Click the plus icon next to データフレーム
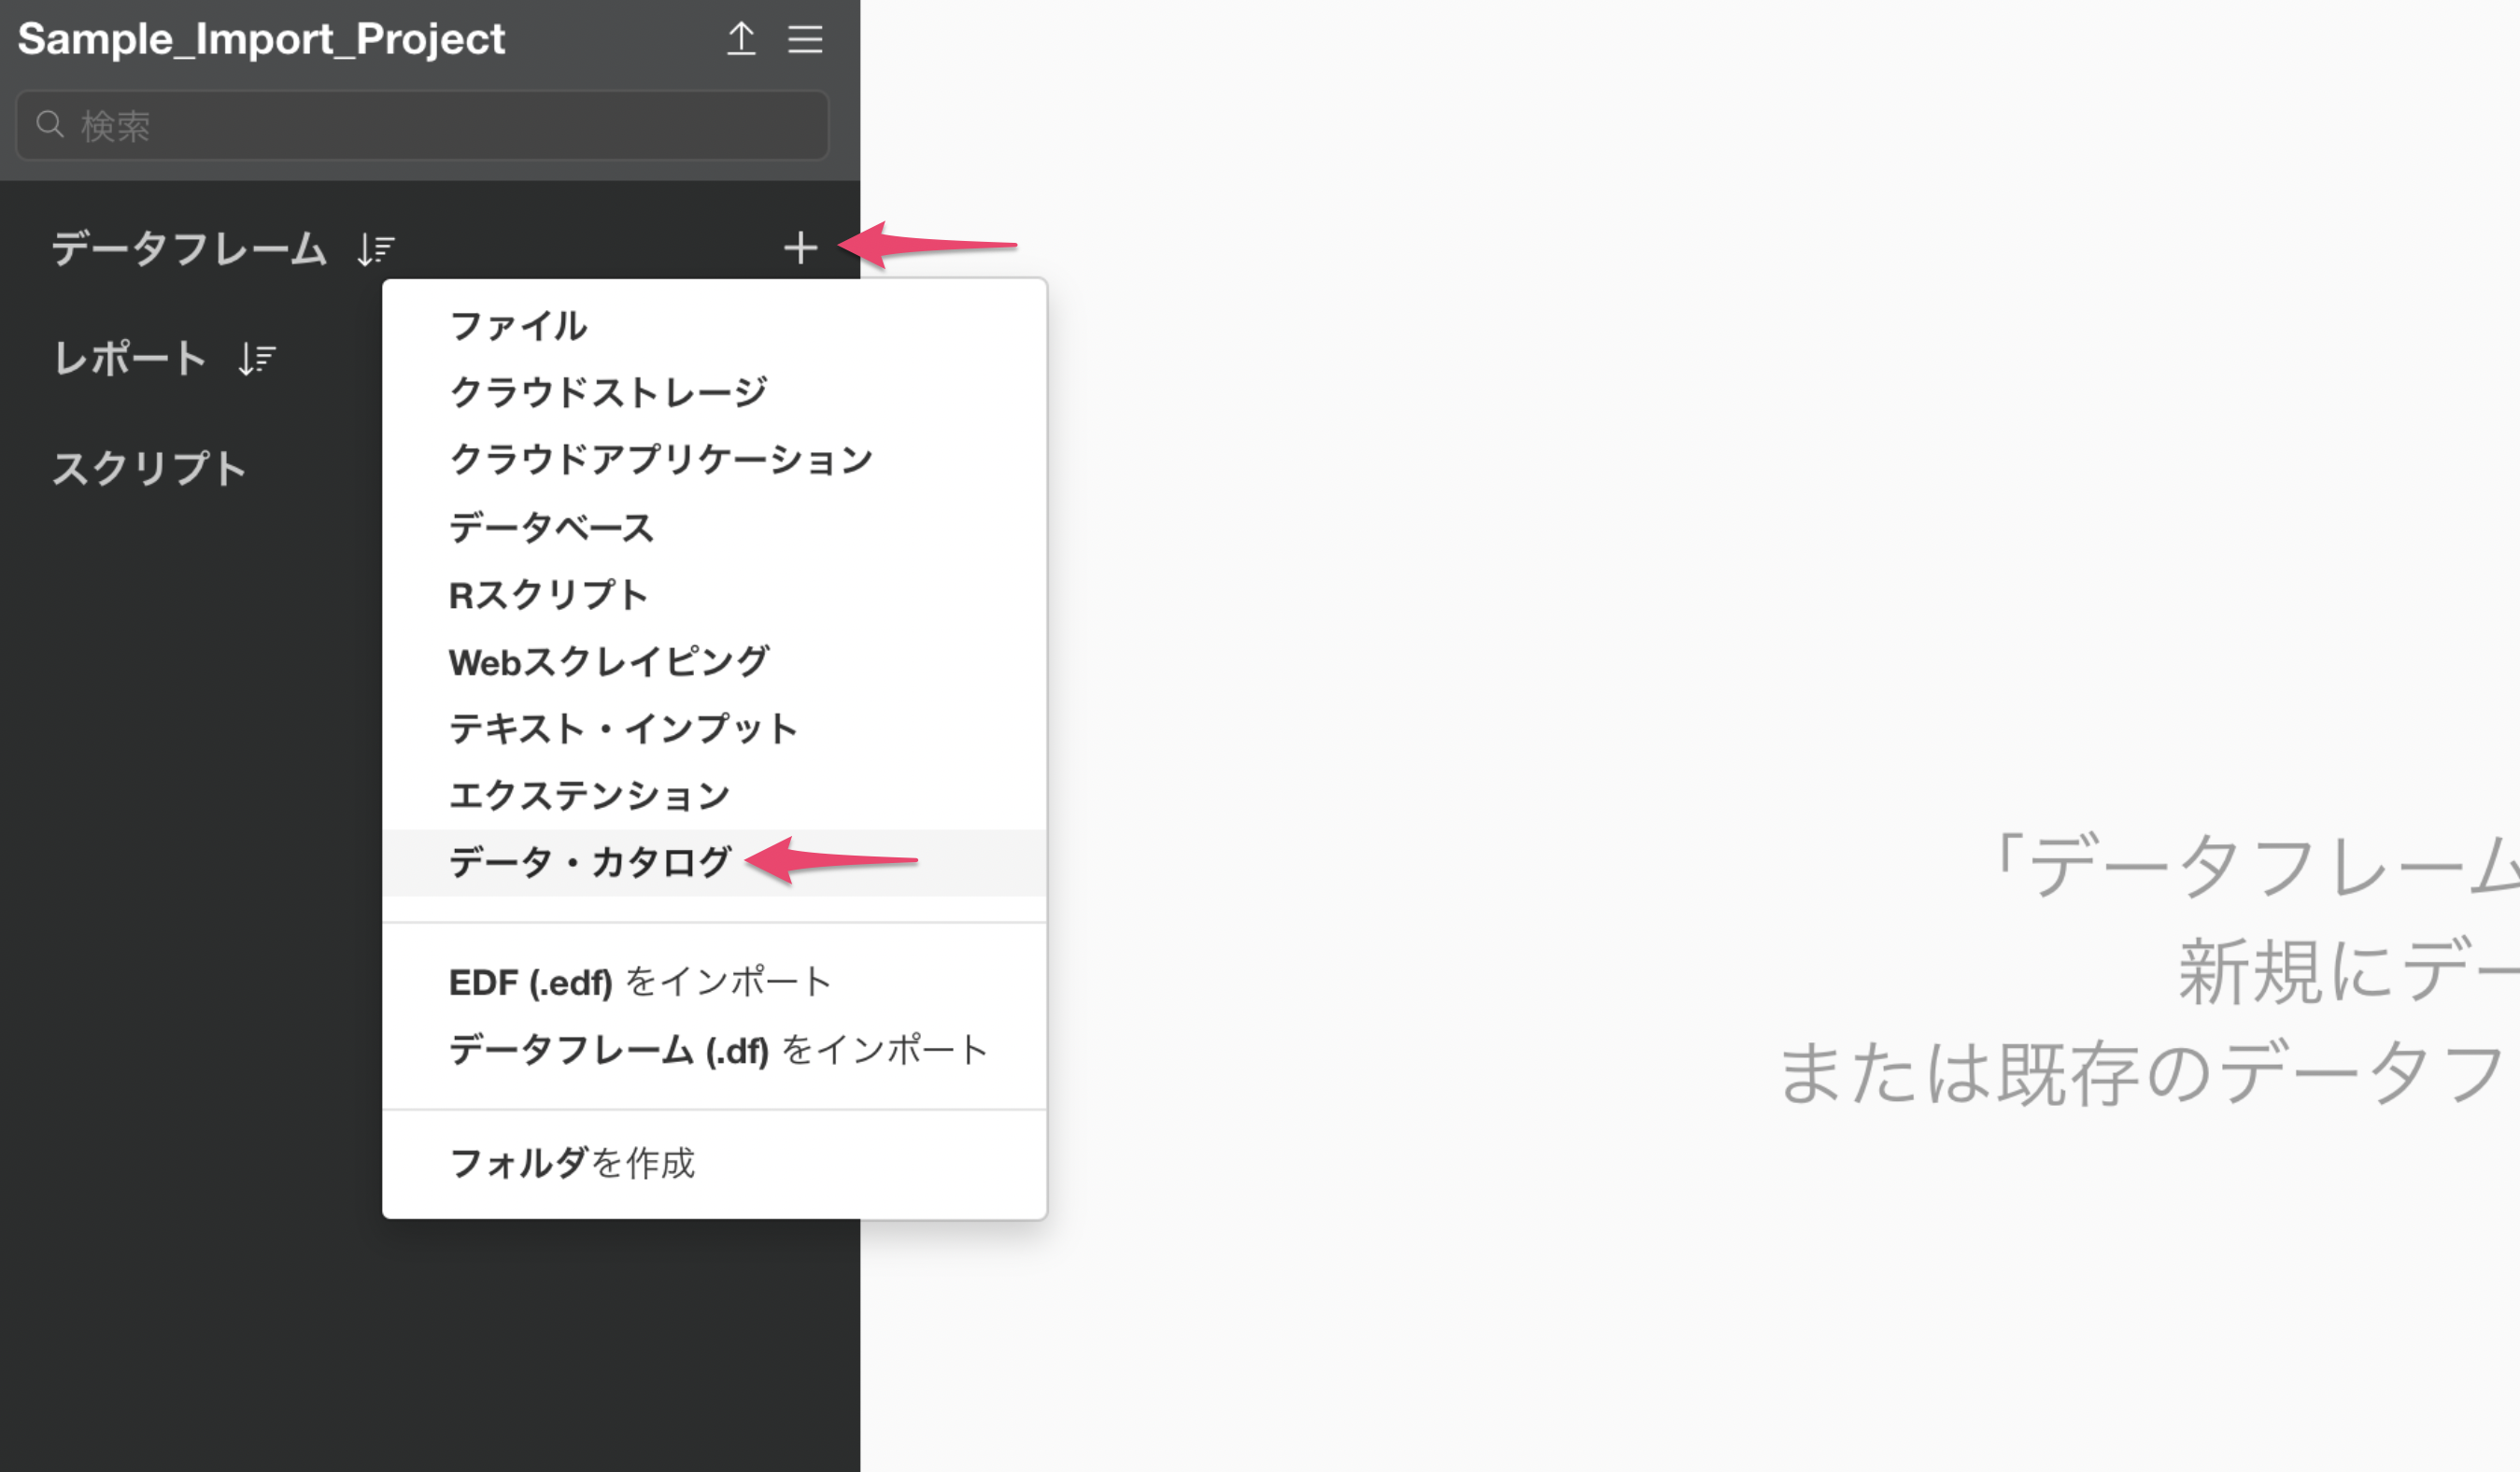Viewport: 2520px width, 1472px height. click(x=800, y=247)
